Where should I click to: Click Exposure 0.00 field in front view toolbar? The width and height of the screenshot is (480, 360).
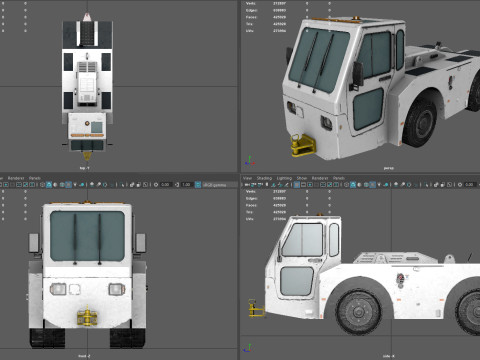pyautogui.click(x=166, y=184)
